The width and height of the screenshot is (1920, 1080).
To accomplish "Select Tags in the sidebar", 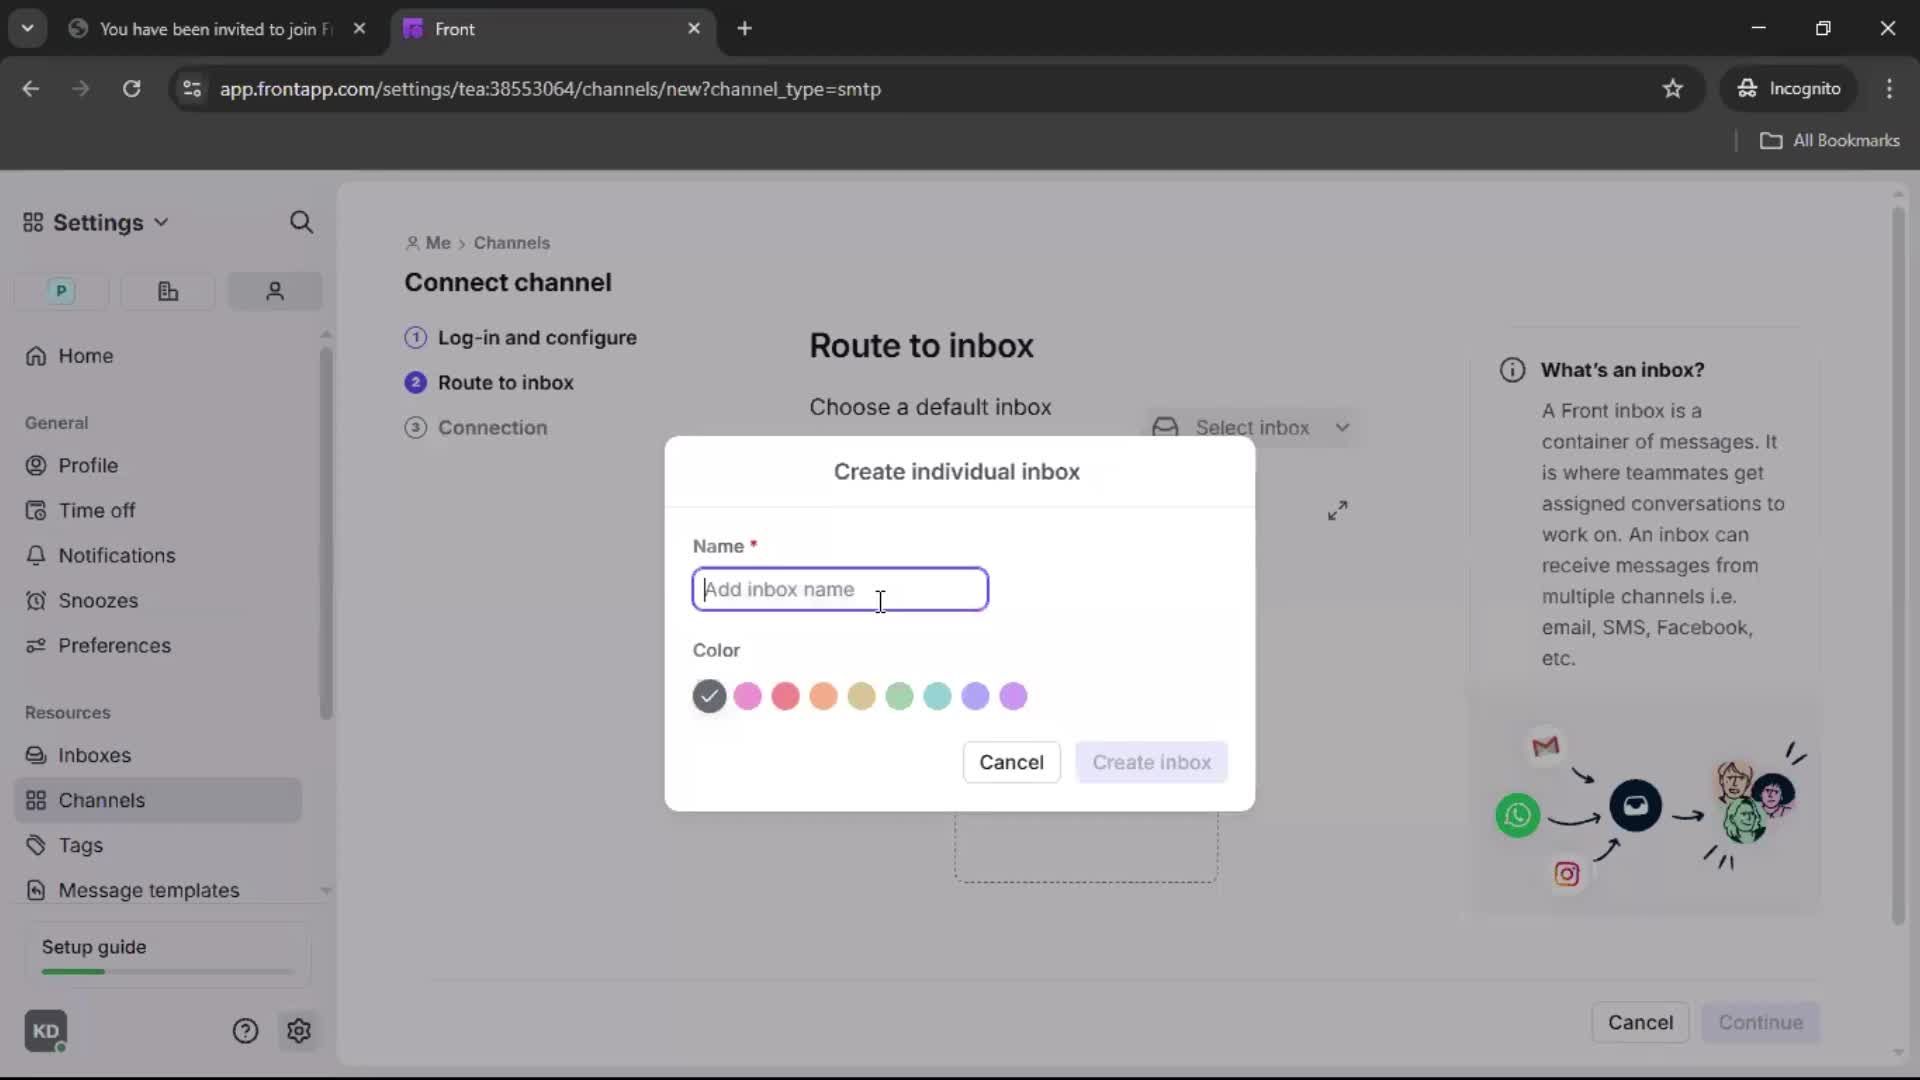I will tap(81, 845).
